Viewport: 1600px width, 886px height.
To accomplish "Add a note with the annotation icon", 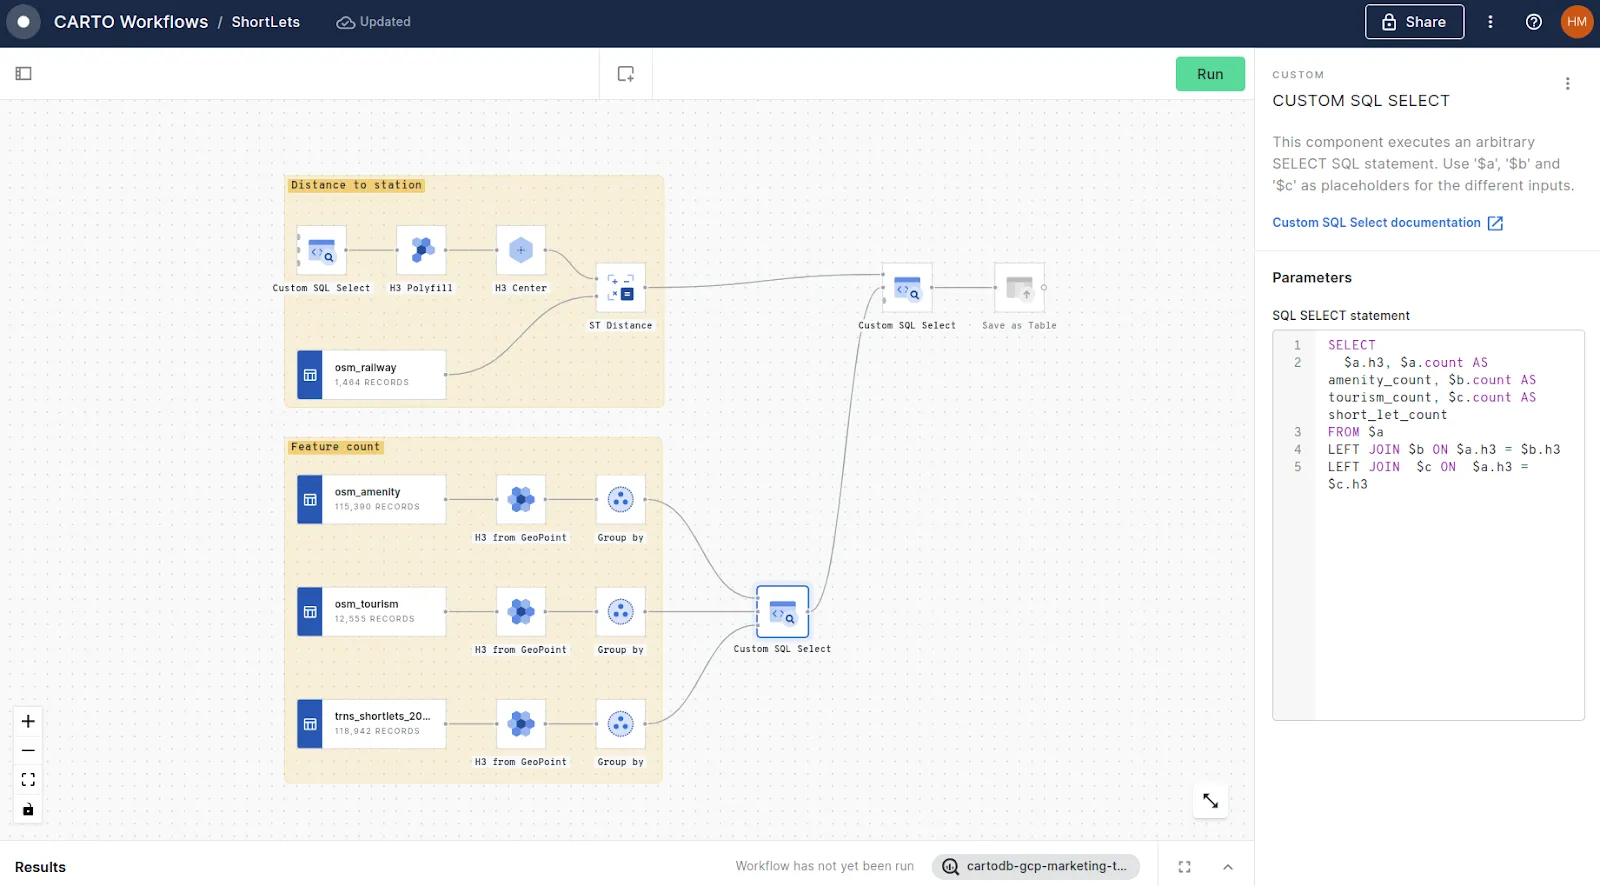I will (626, 74).
